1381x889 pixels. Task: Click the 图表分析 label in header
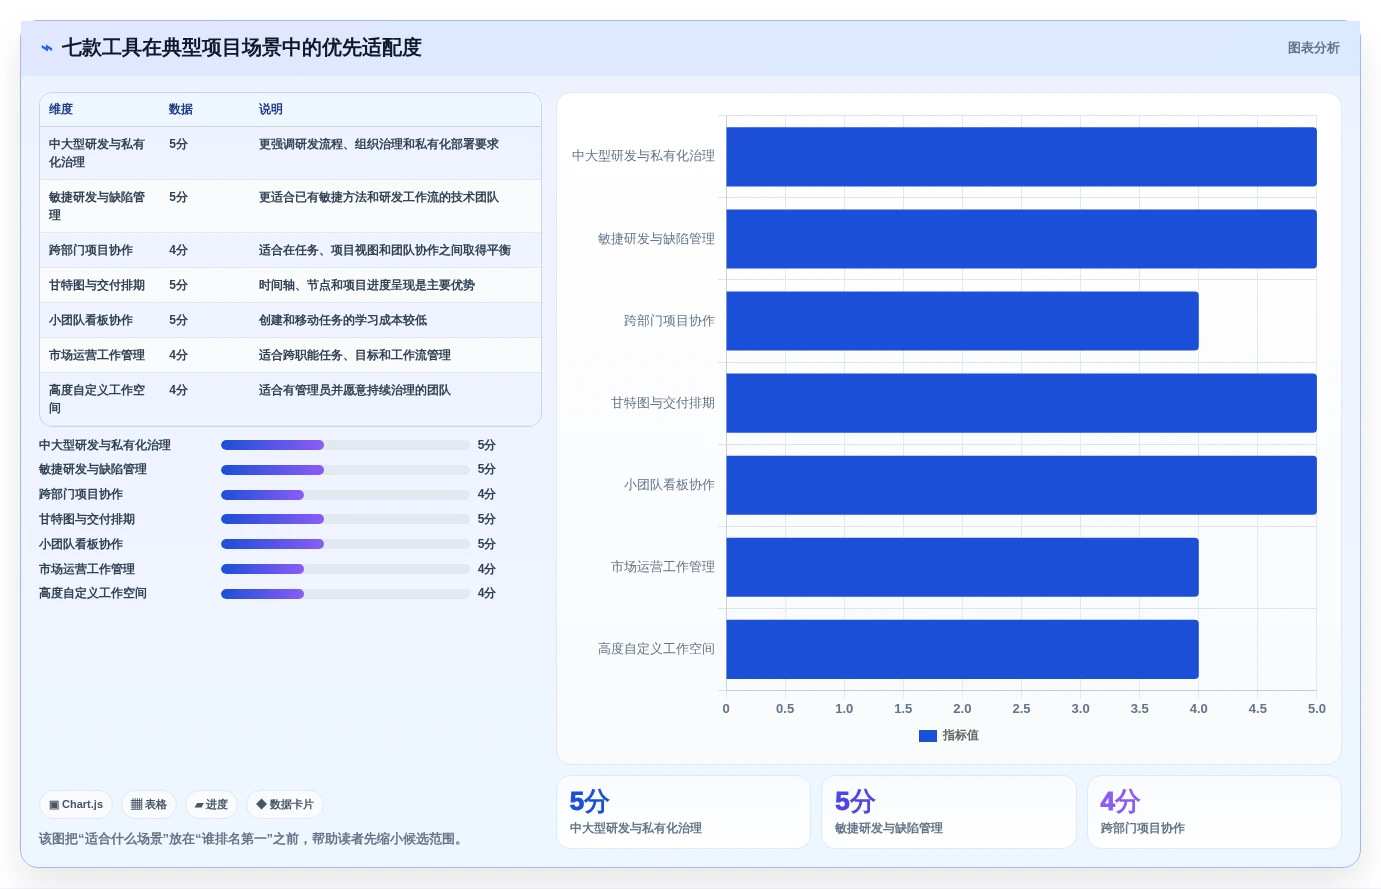[1313, 48]
